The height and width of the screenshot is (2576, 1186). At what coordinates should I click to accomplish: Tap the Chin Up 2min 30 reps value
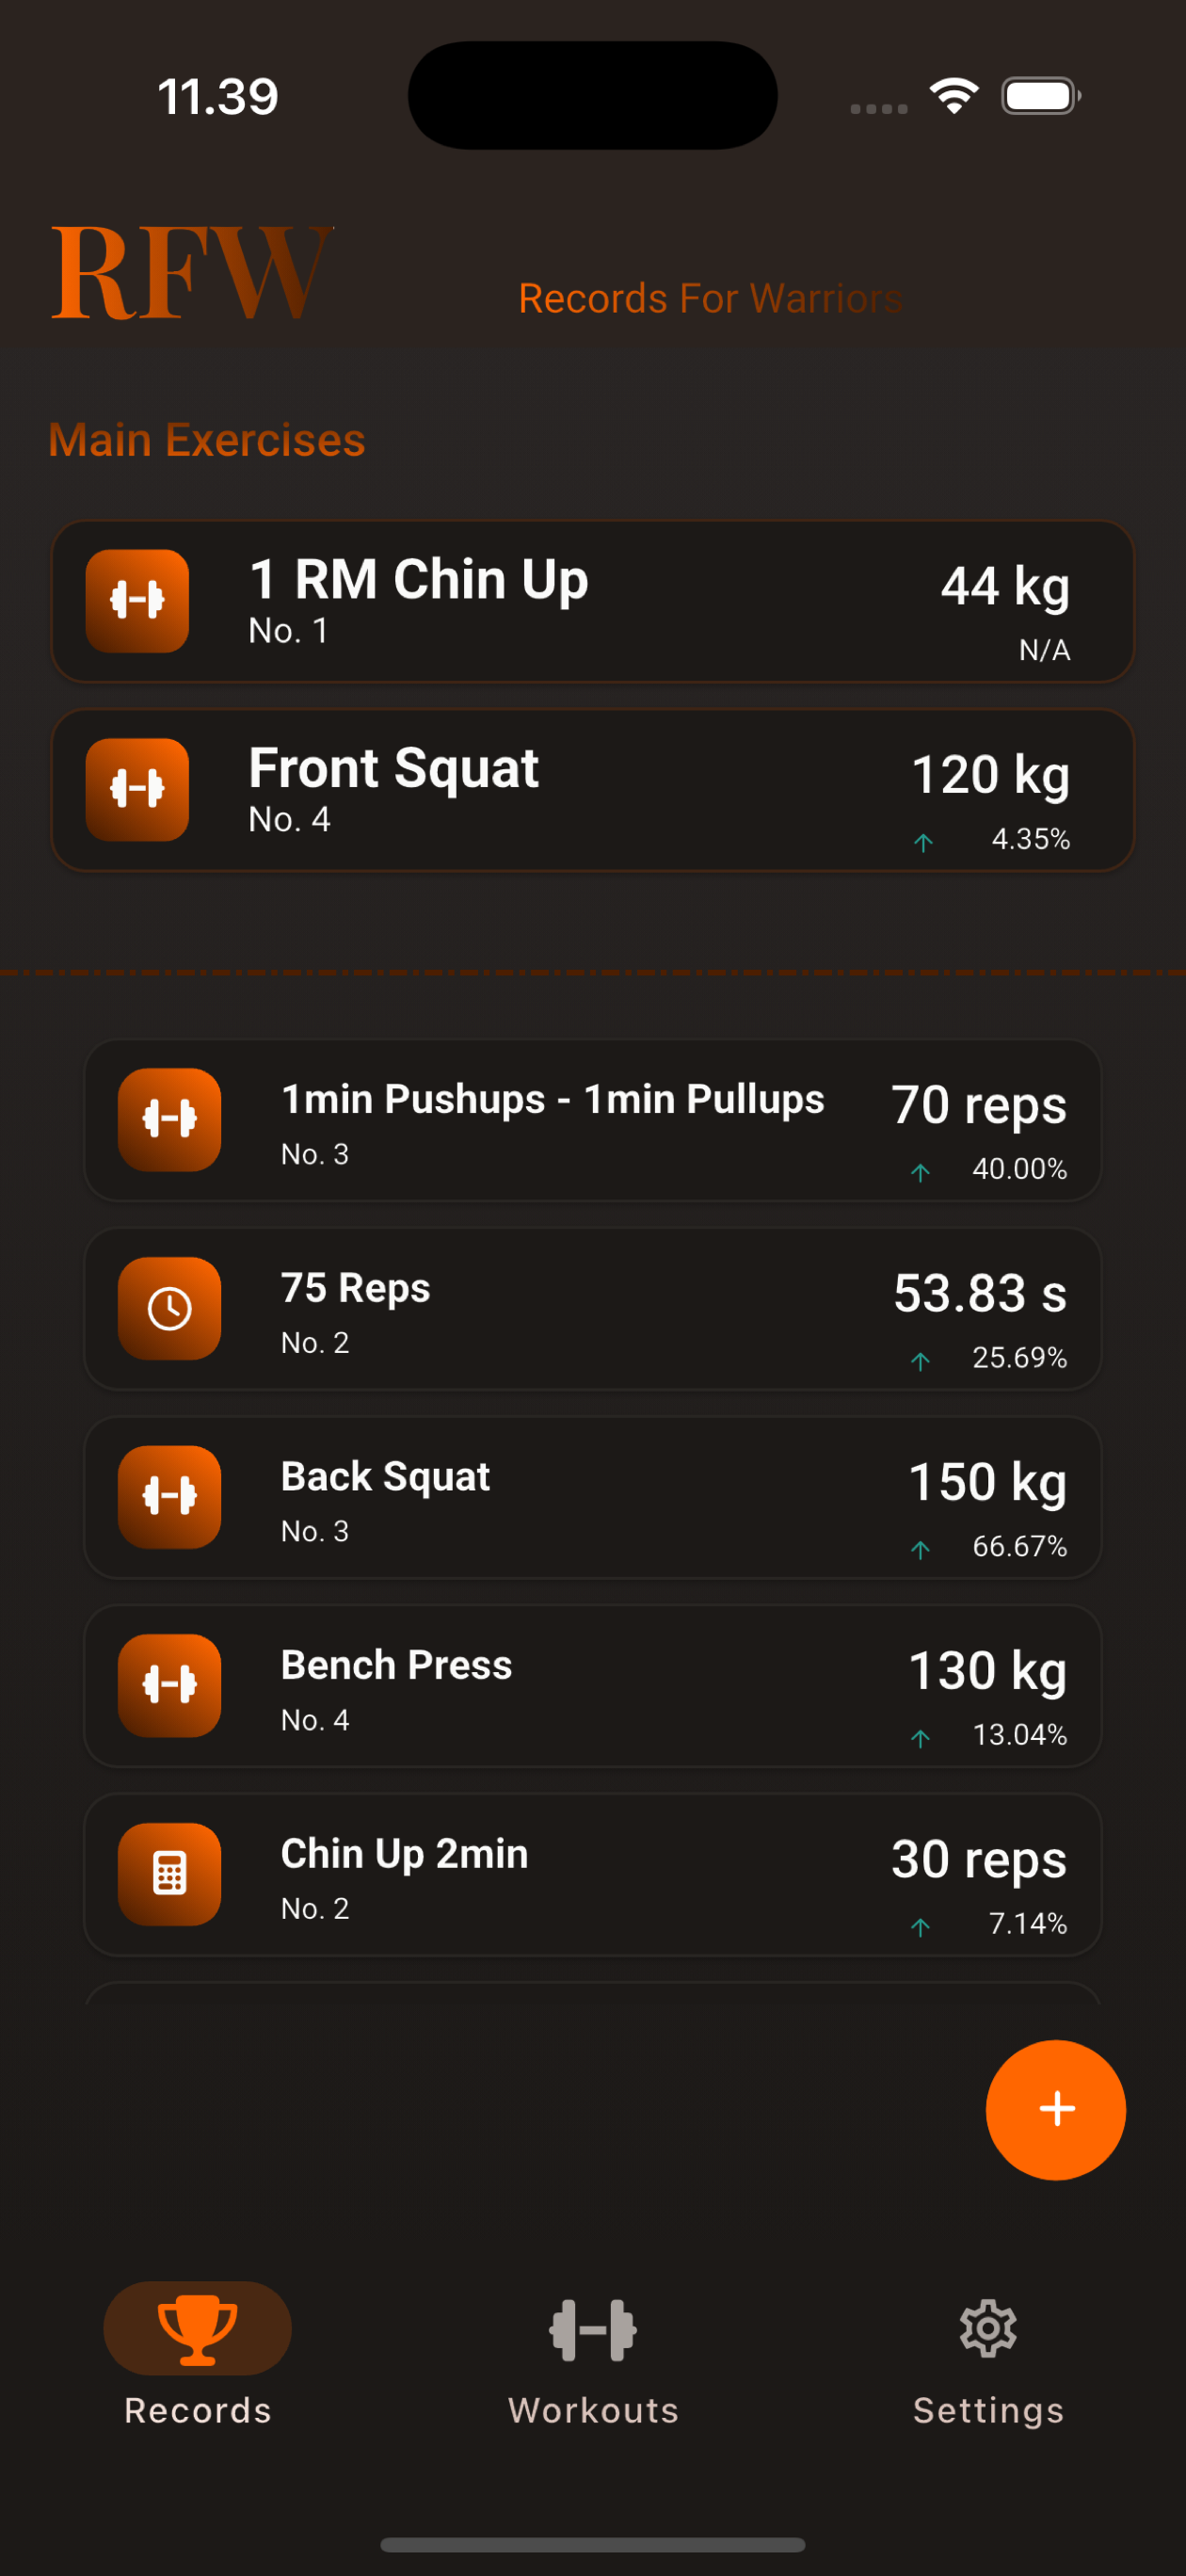tap(978, 1860)
